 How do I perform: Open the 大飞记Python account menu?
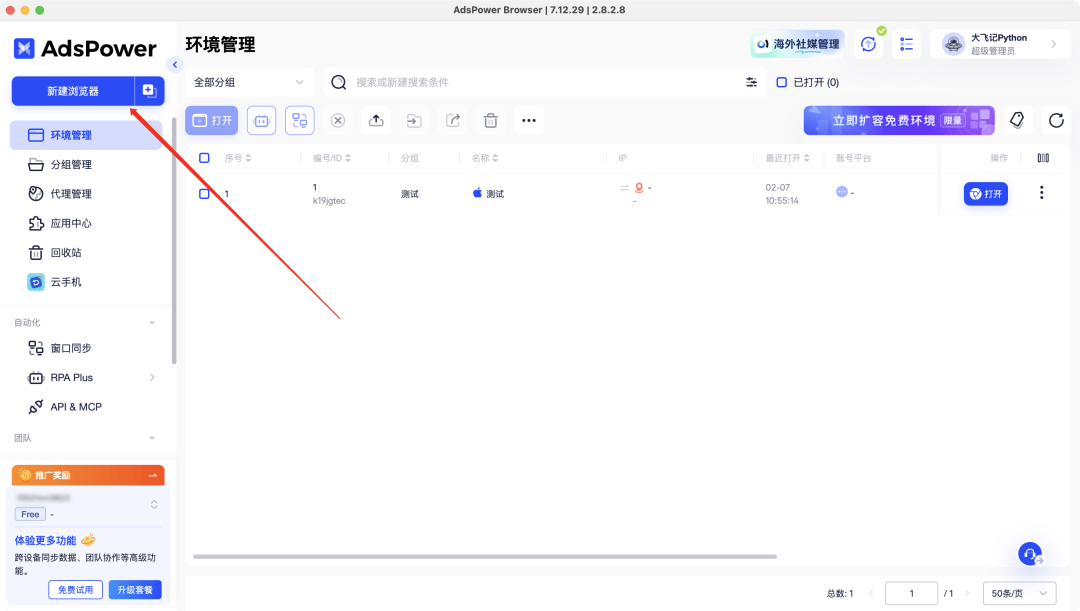[1000, 44]
